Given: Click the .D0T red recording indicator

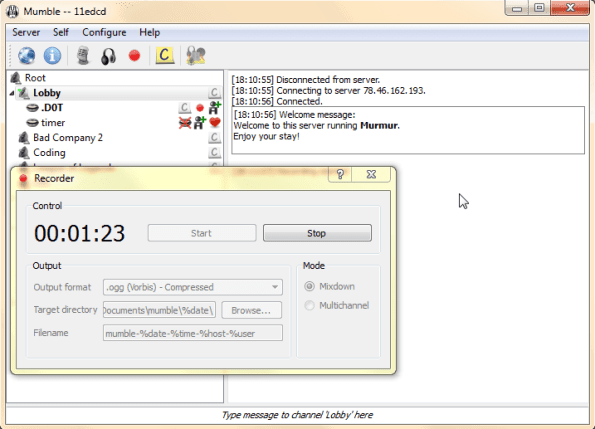Looking at the screenshot, I should 200,108.
